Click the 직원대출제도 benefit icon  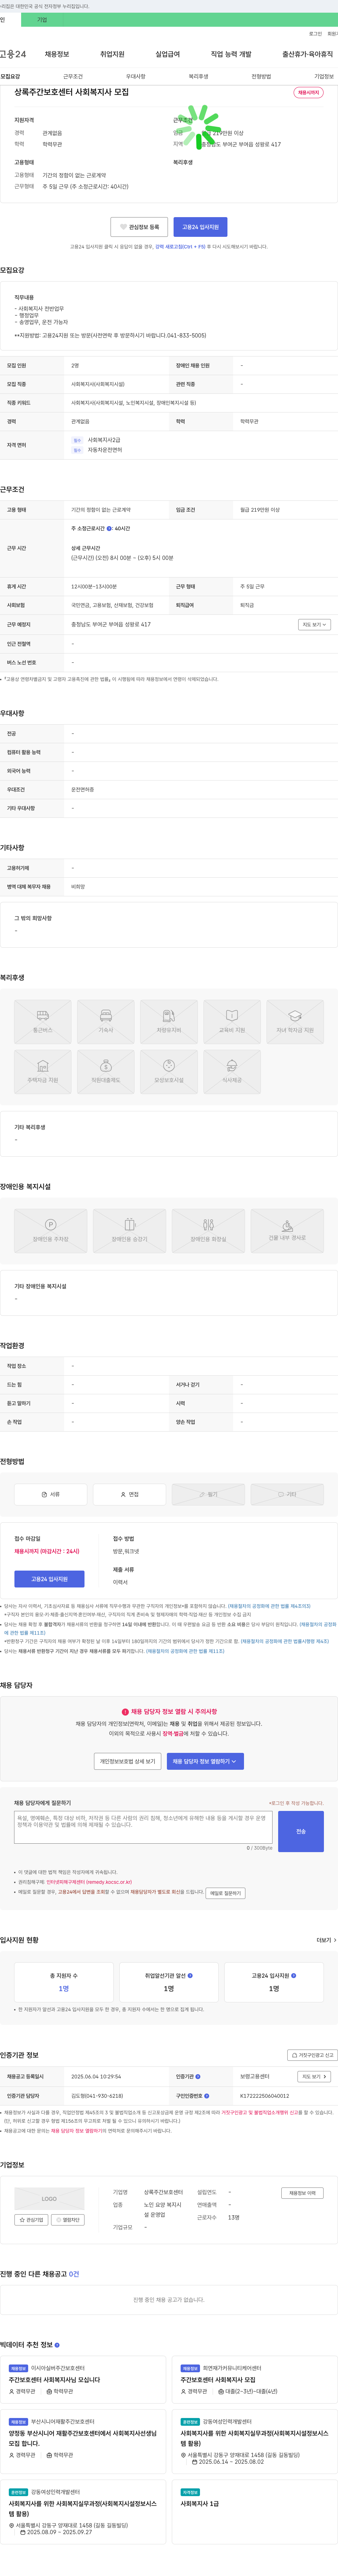(106, 1072)
